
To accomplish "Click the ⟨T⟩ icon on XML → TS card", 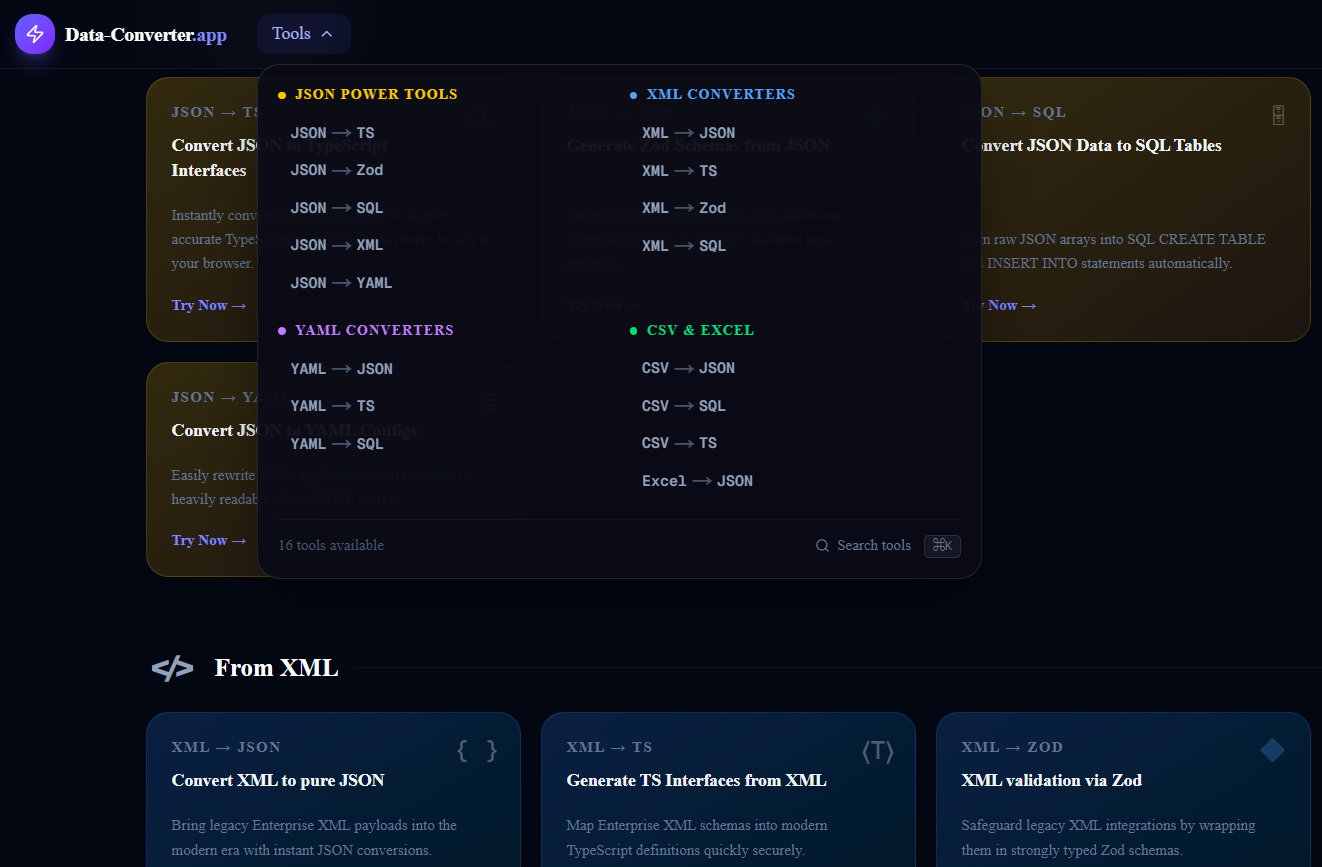I will [877, 751].
